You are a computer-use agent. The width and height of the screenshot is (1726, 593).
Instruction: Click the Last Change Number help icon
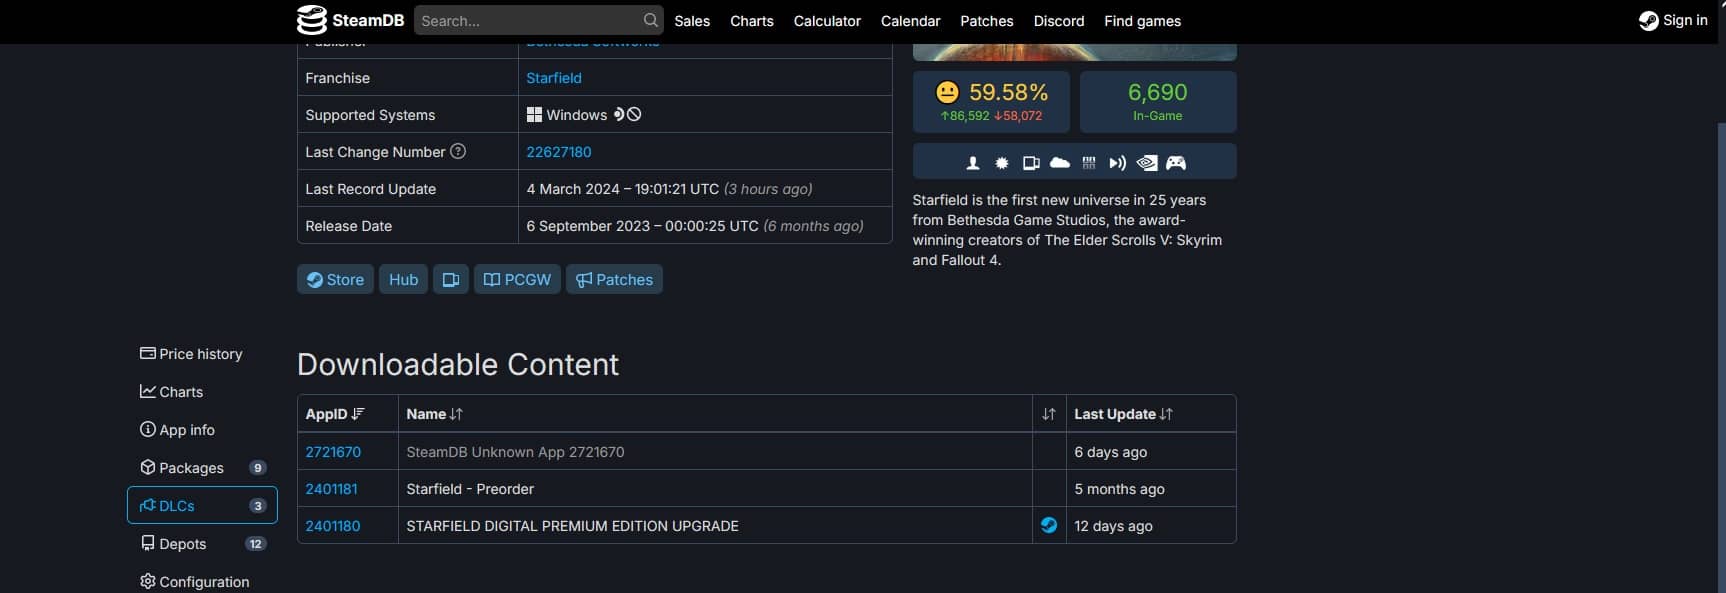(458, 151)
